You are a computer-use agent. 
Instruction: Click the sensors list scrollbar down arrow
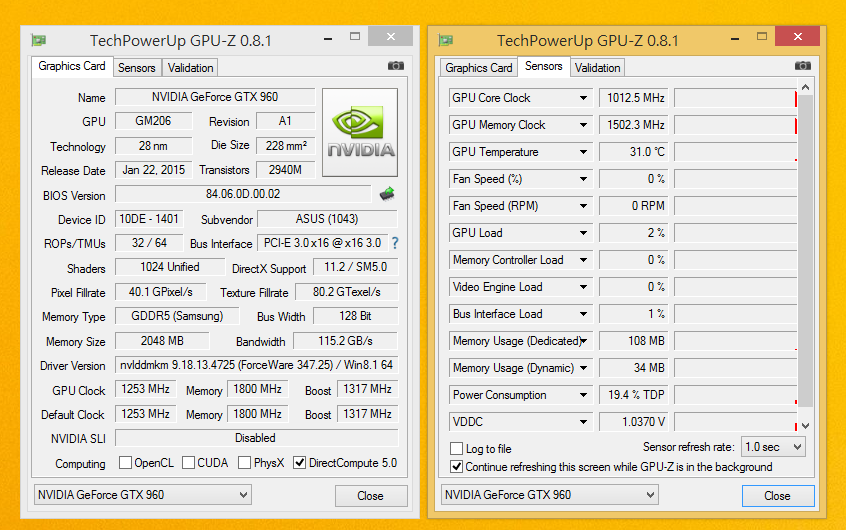click(806, 425)
